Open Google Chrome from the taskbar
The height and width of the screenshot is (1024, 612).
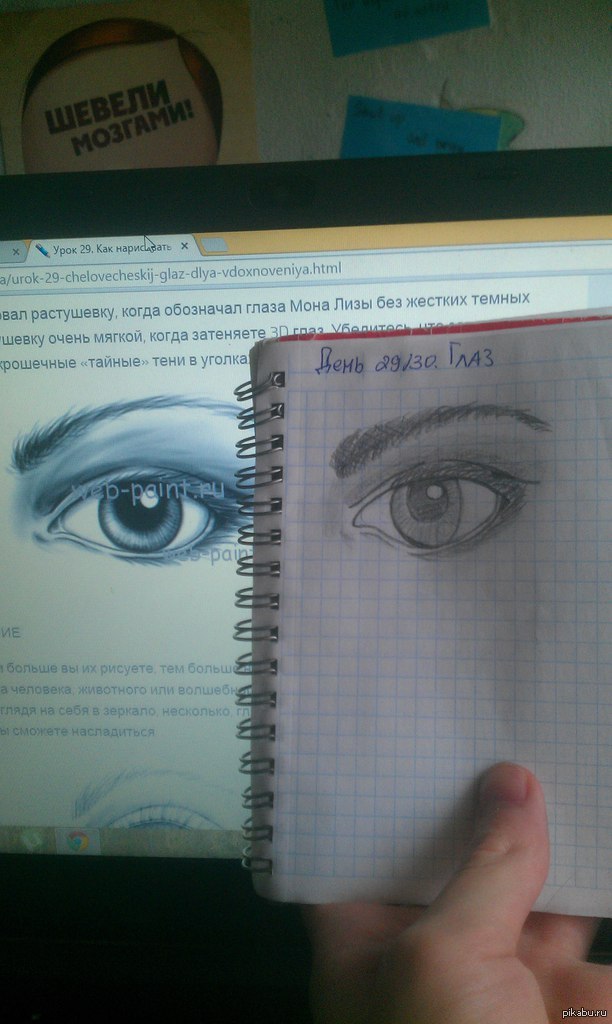pos(78,840)
